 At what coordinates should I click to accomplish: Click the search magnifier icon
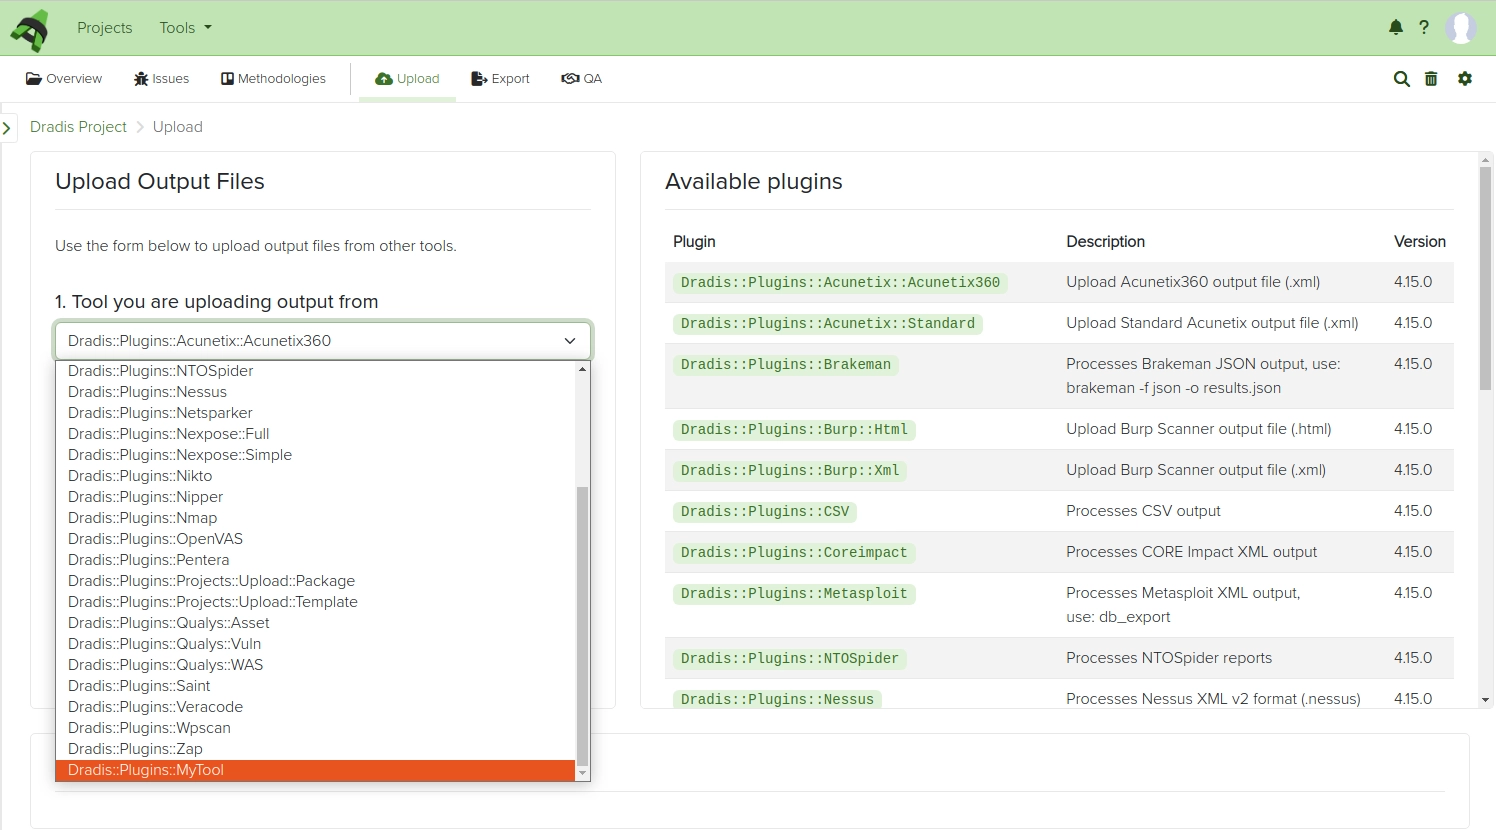point(1402,79)
